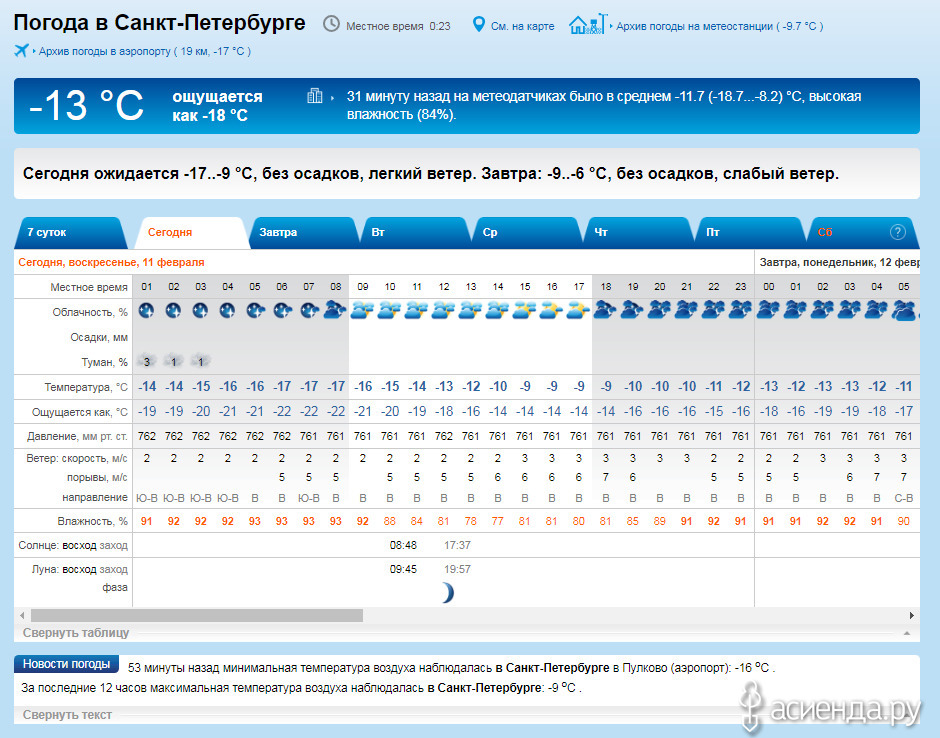Click the Завтра, понедельник date header
Screen dimensions: 940x738
(x=839, y=263)
